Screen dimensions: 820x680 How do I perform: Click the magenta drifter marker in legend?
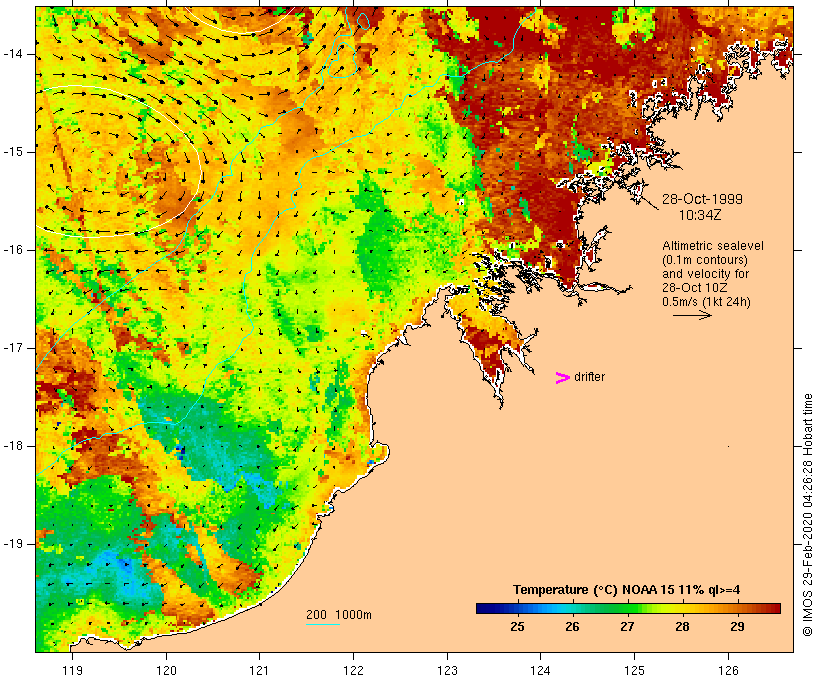(x=563, y=378)
